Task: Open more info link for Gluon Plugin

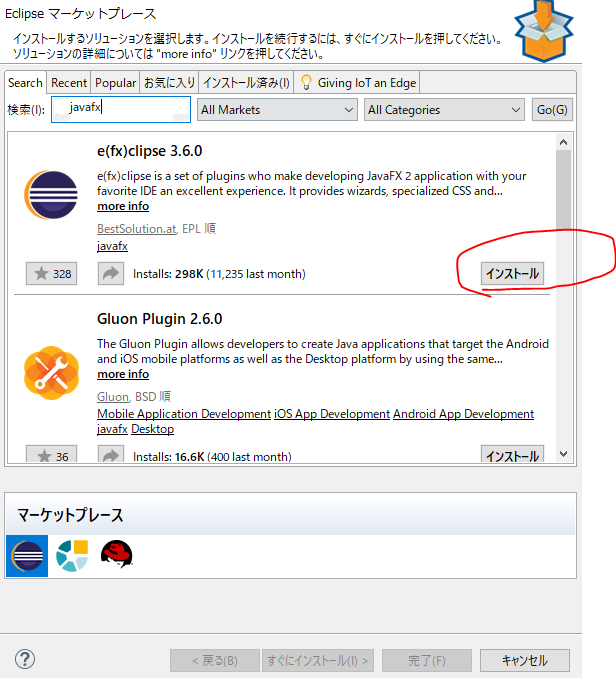Action: click(x=123, y=374)
